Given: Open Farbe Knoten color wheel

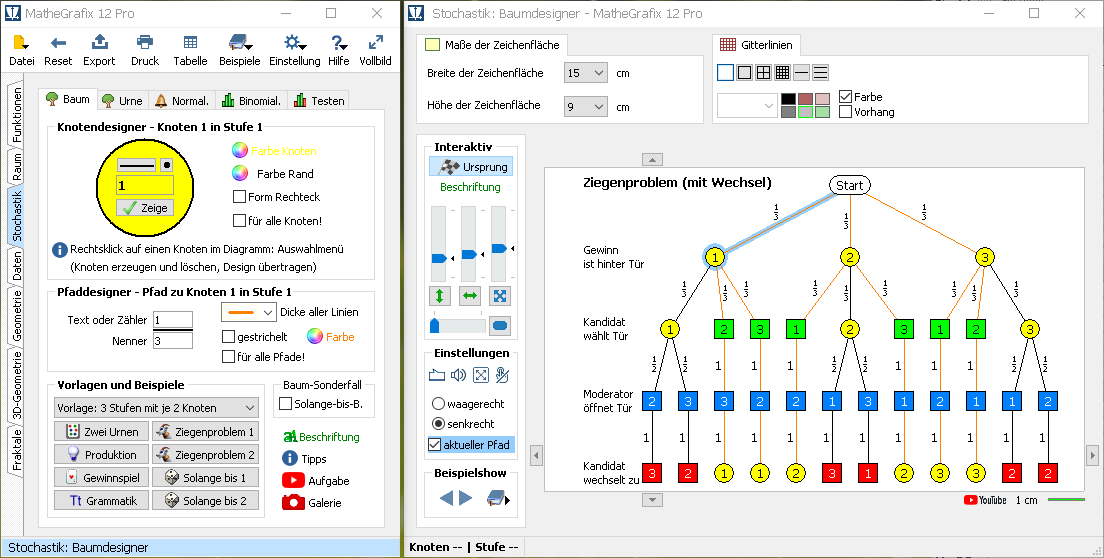Looking at the screenshot, I should 239,150.
